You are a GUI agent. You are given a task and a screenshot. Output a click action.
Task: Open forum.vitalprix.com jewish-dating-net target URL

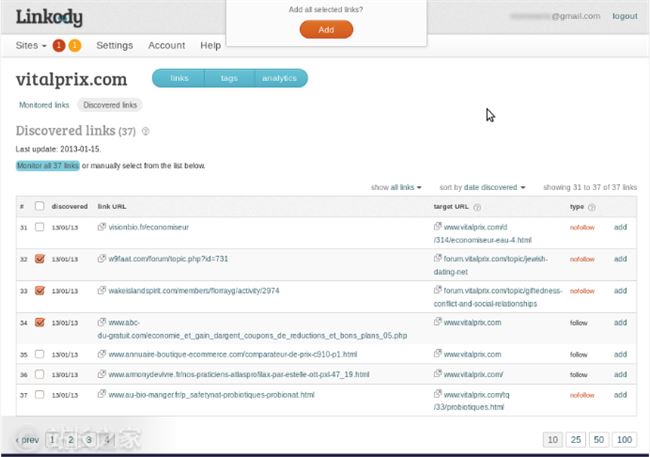point(491,265)
